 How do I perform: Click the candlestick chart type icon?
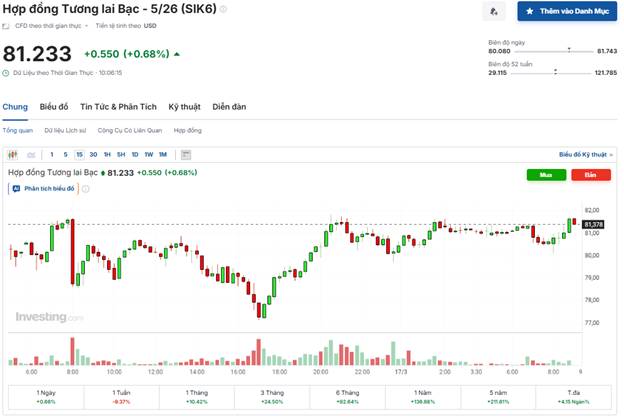(x=13, y=155)
